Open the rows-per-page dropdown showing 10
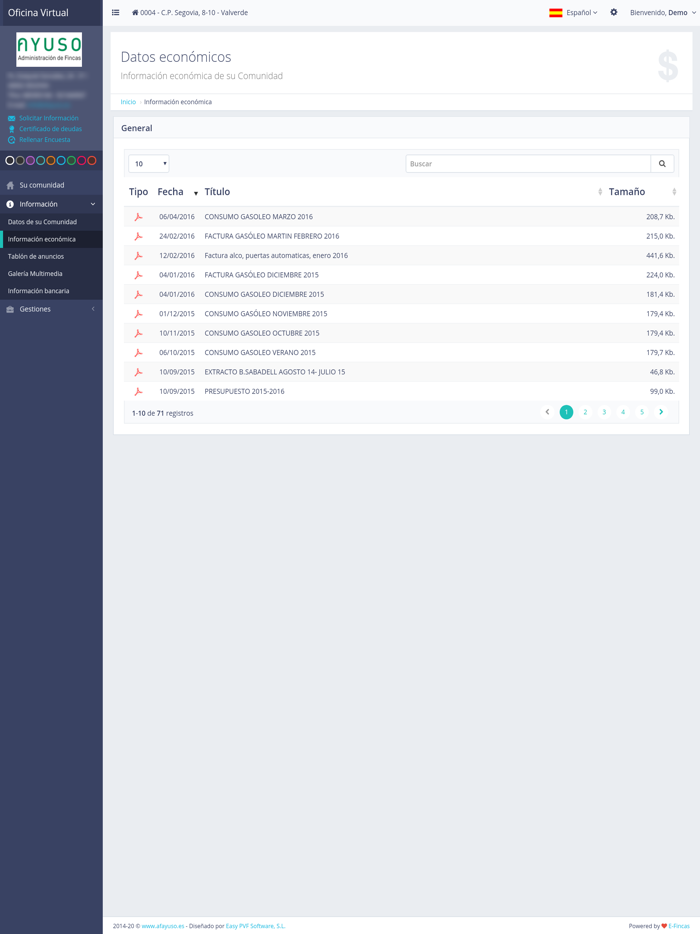Image resolution: width=700 pixels, height=934 pixels. point(149,164)
